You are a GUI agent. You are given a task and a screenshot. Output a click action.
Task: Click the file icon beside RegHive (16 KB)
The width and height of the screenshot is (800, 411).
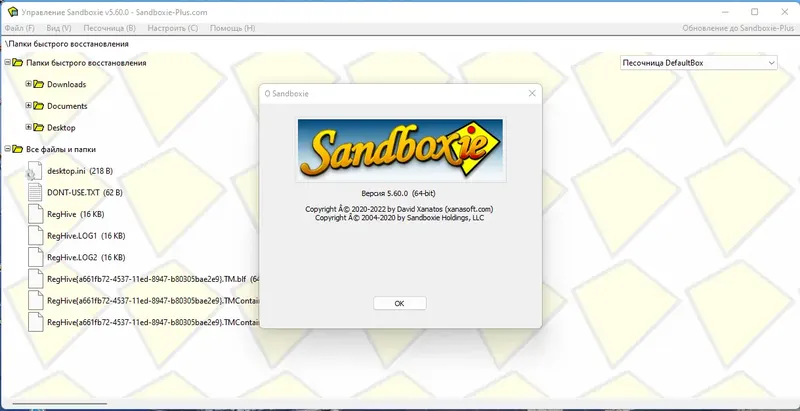pos(35,214)
